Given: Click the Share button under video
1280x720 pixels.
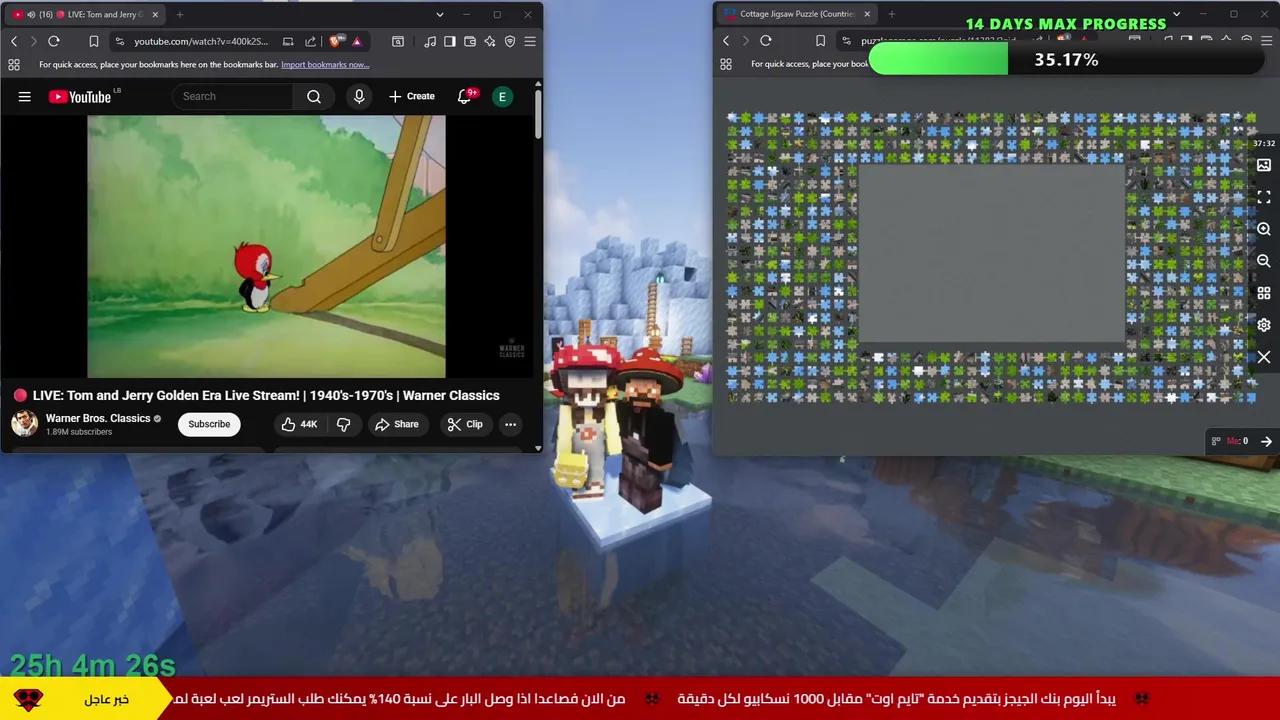Looking at the screenshot, I should tap(397, 424).
